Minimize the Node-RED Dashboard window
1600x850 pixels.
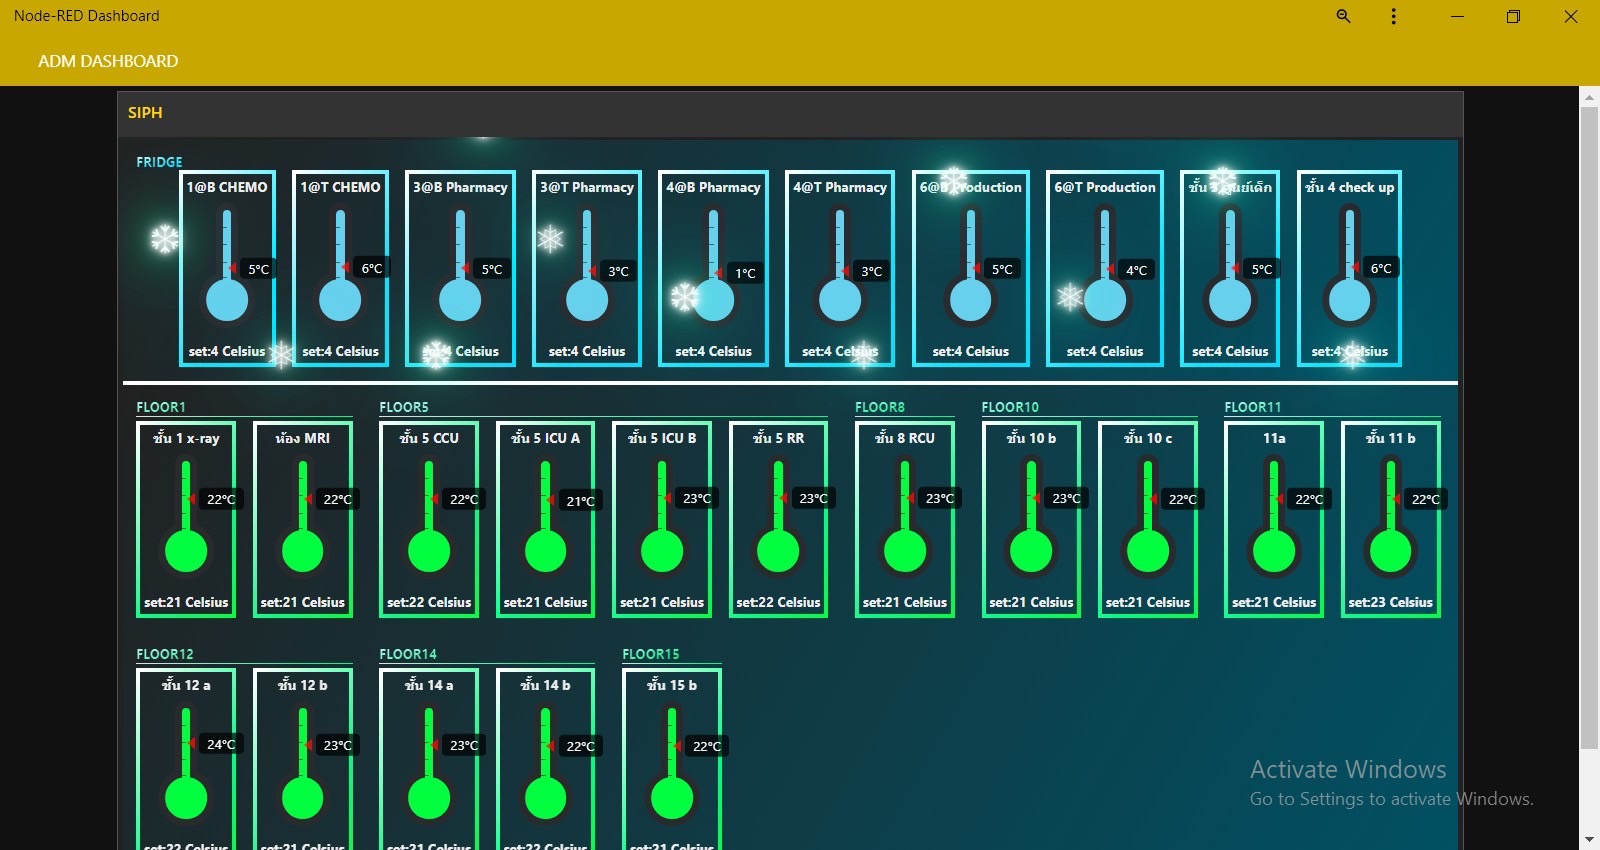click(x=1457, y=16)
